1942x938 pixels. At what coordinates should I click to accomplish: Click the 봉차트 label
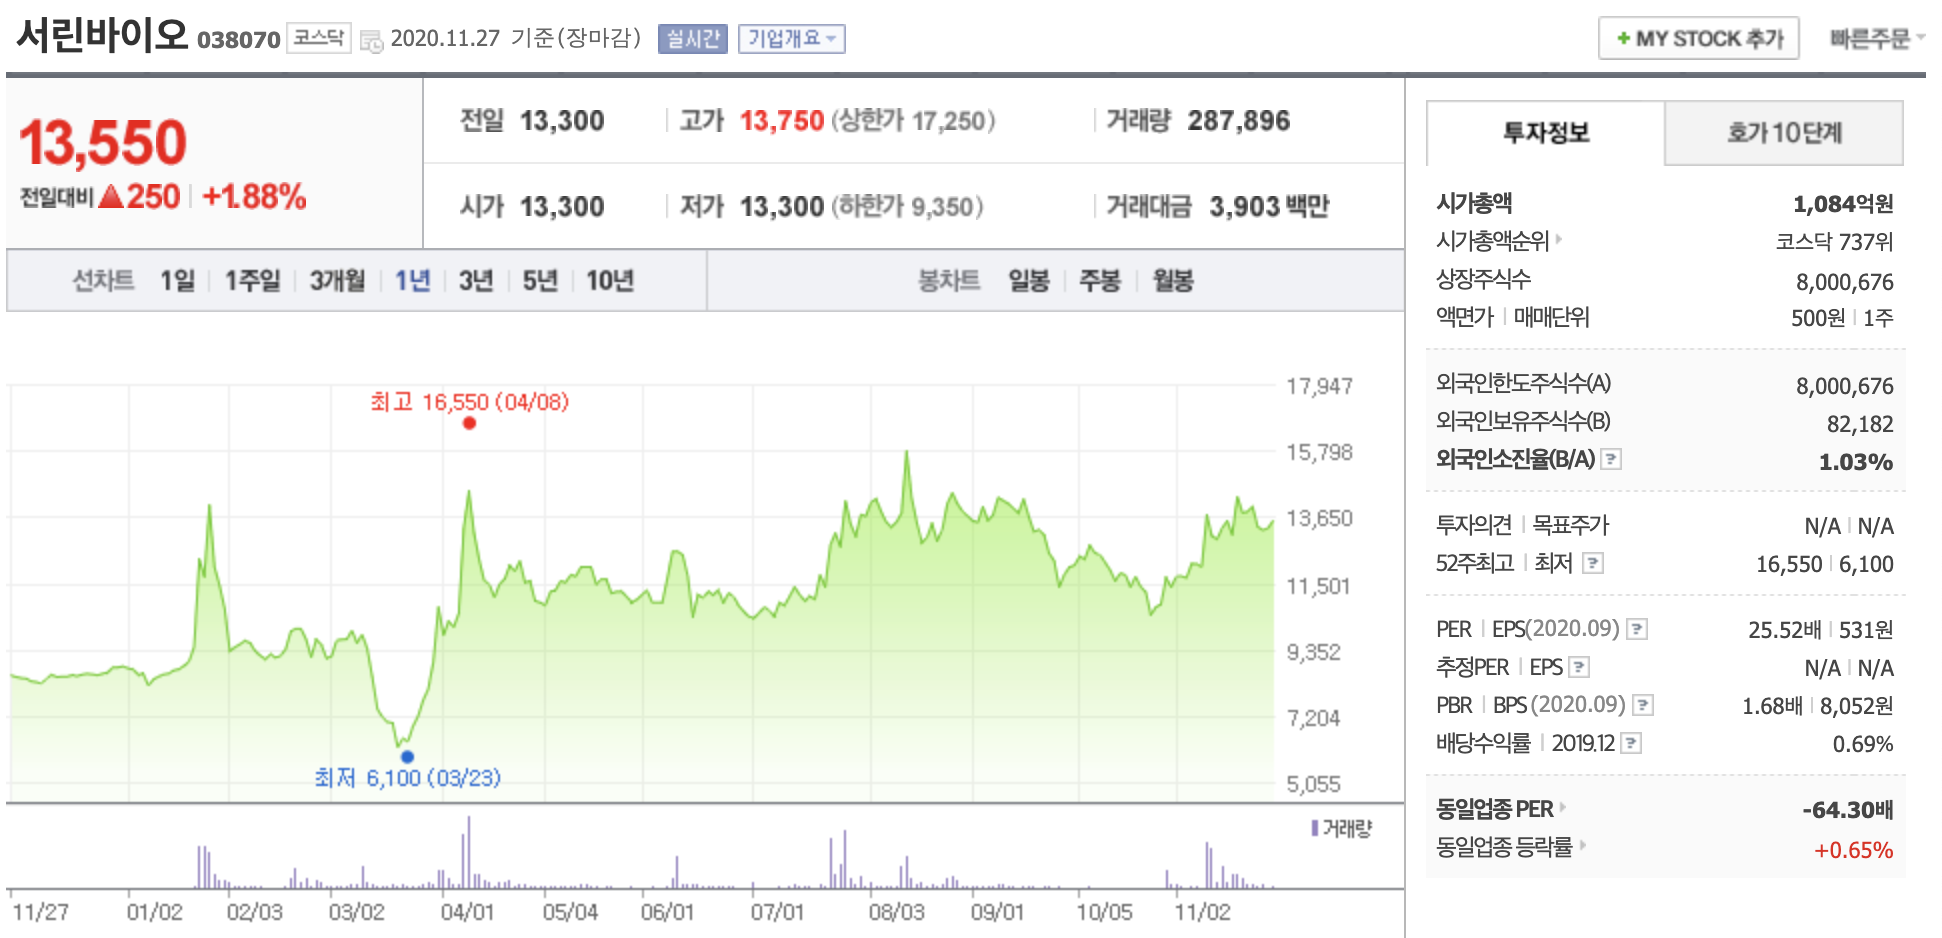coord(949,281)
